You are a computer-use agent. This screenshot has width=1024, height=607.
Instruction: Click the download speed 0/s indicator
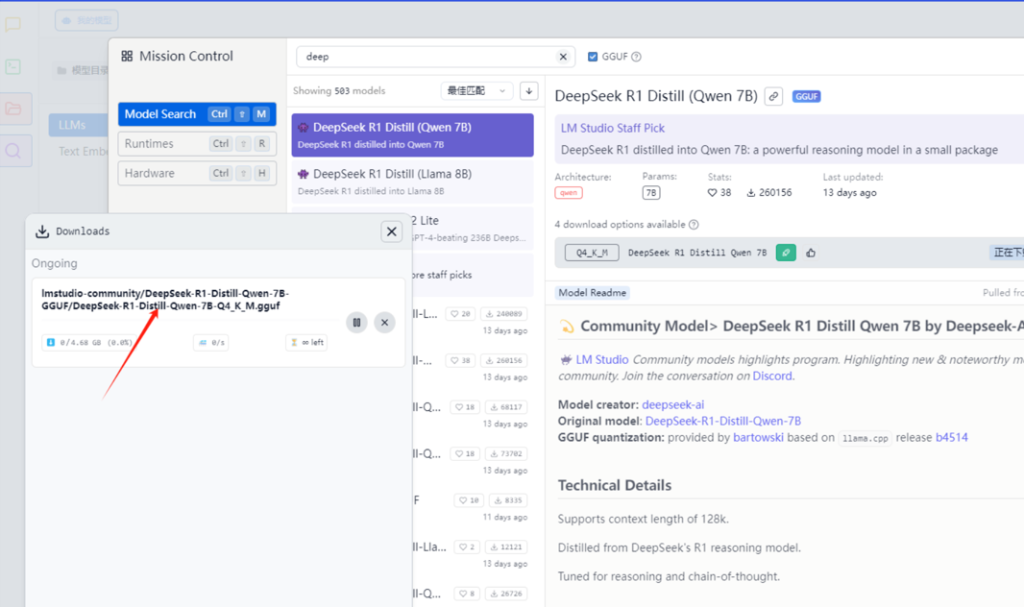point(212,342)
